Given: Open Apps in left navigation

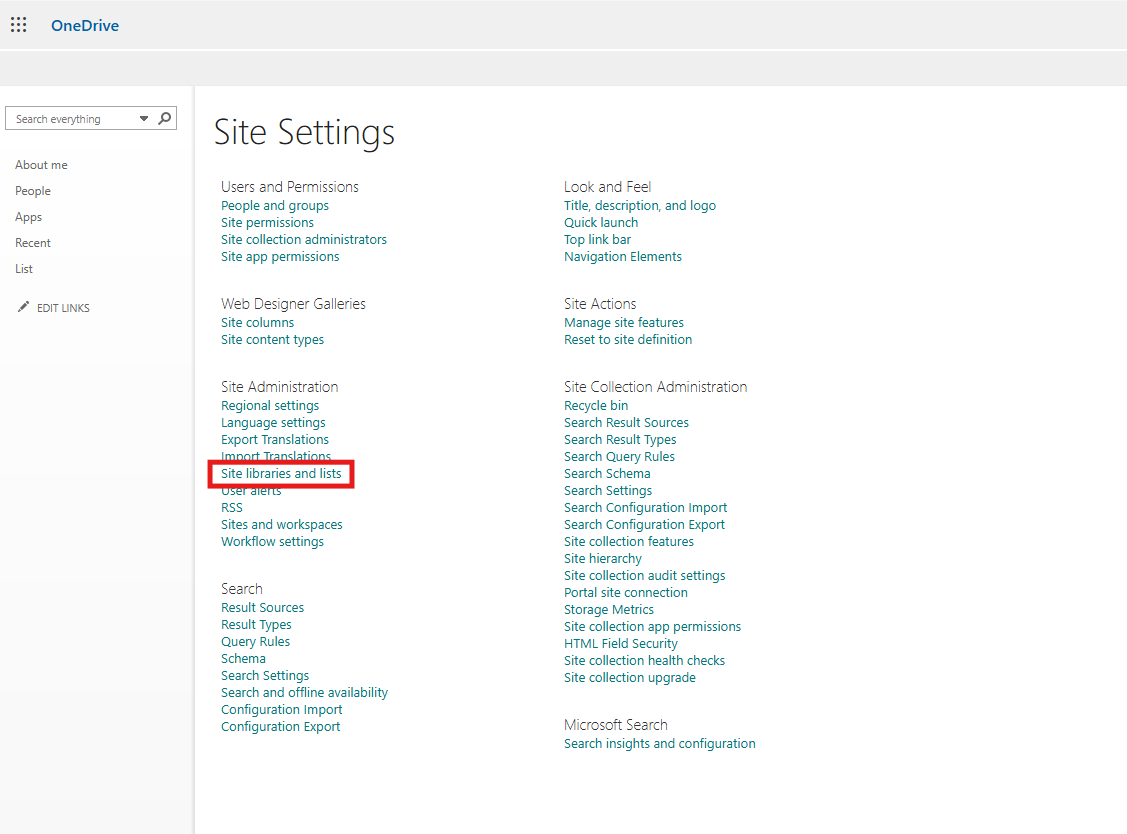Looking at the screenshot, I should 29,216.
